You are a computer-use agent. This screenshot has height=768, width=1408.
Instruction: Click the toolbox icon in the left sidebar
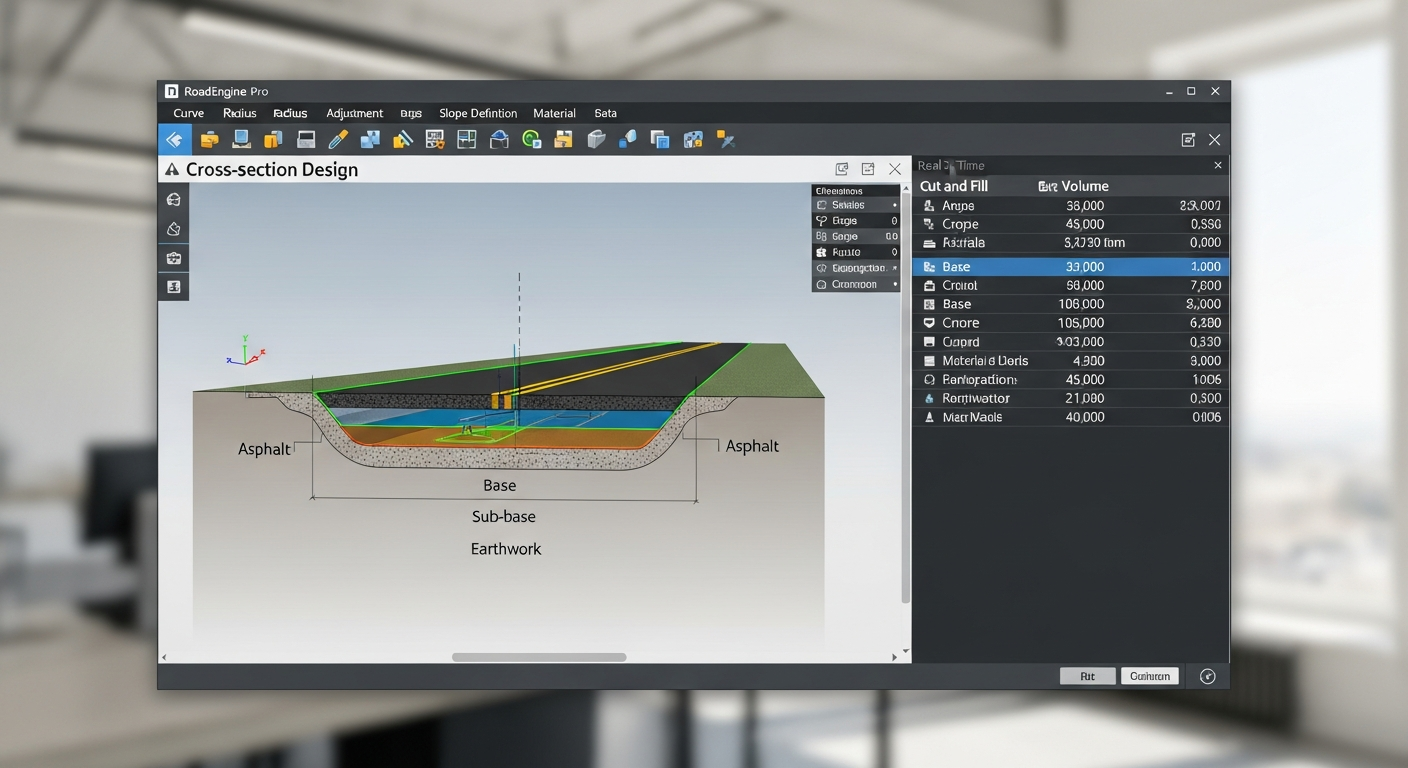point(173,258)
